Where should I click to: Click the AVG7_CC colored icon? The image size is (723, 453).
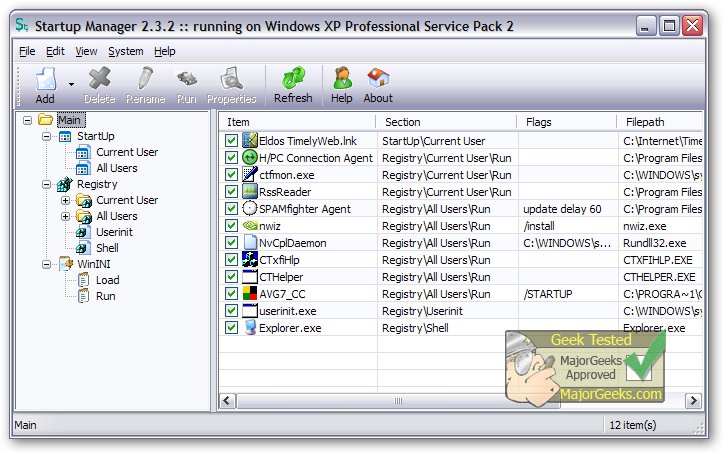coord(249,293)
